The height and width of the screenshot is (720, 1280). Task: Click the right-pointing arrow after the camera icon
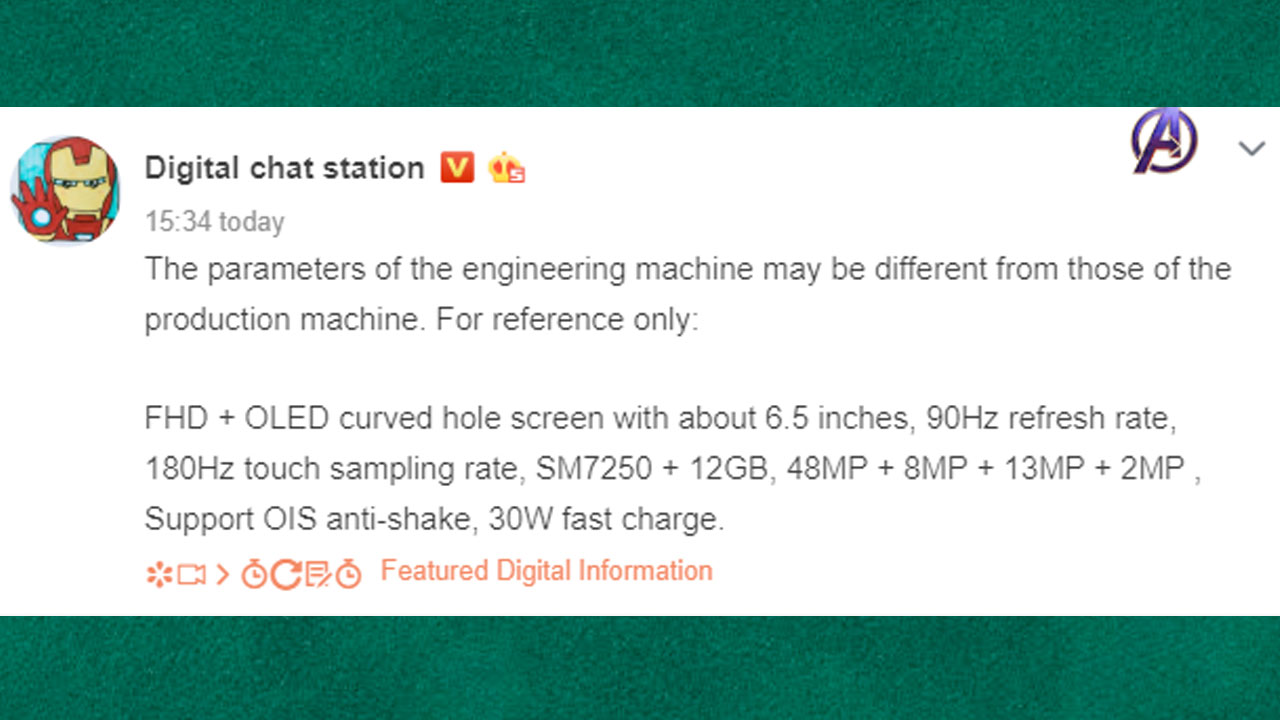(x=222, y=575)
